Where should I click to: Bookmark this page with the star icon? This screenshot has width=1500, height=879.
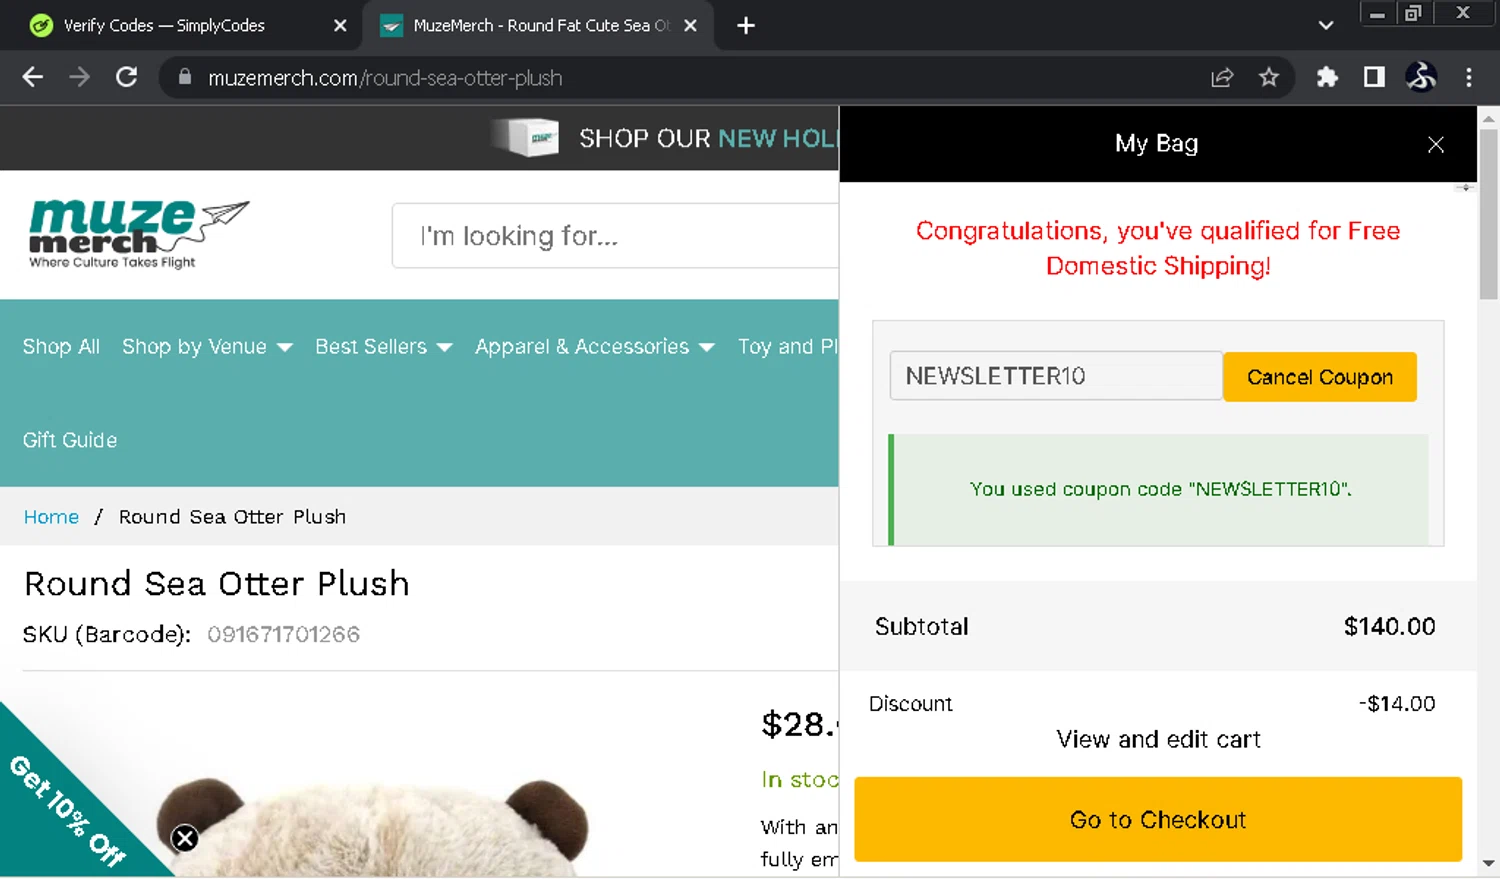click(x=1269, y=77)
